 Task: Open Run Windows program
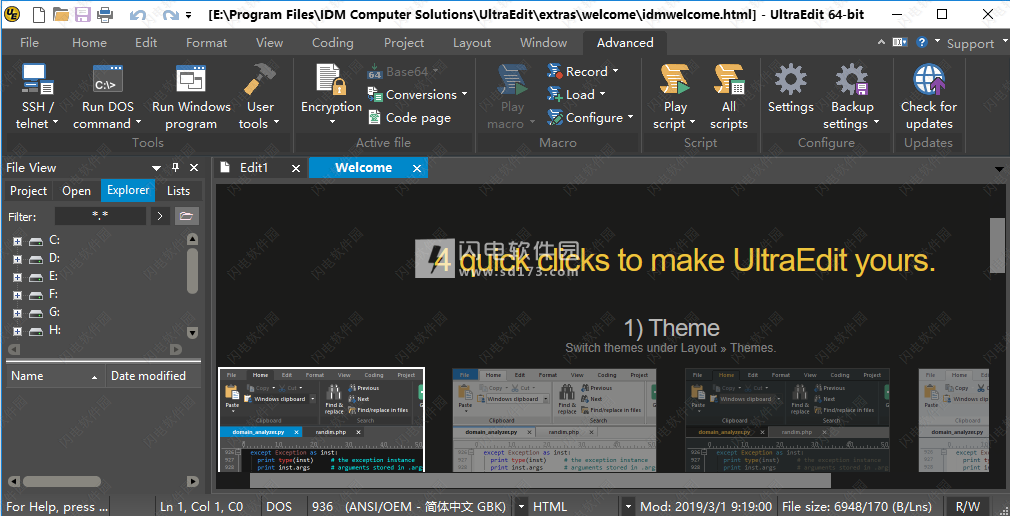tap(191, 95)
